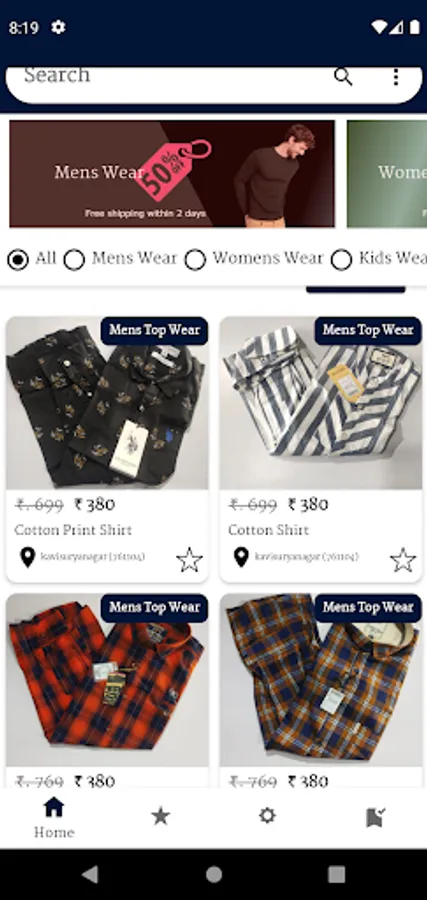The image size is (427, 900).
Task: Open bookmark checklist icon in bottom bar
Action: click(375, 817)
